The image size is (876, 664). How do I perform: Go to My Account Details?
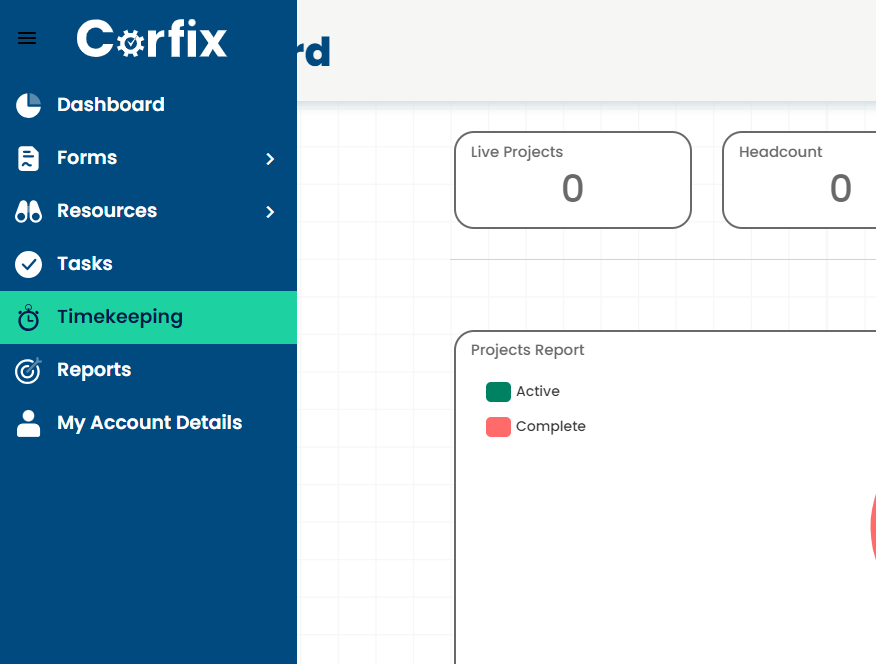(x=149, y=423)
